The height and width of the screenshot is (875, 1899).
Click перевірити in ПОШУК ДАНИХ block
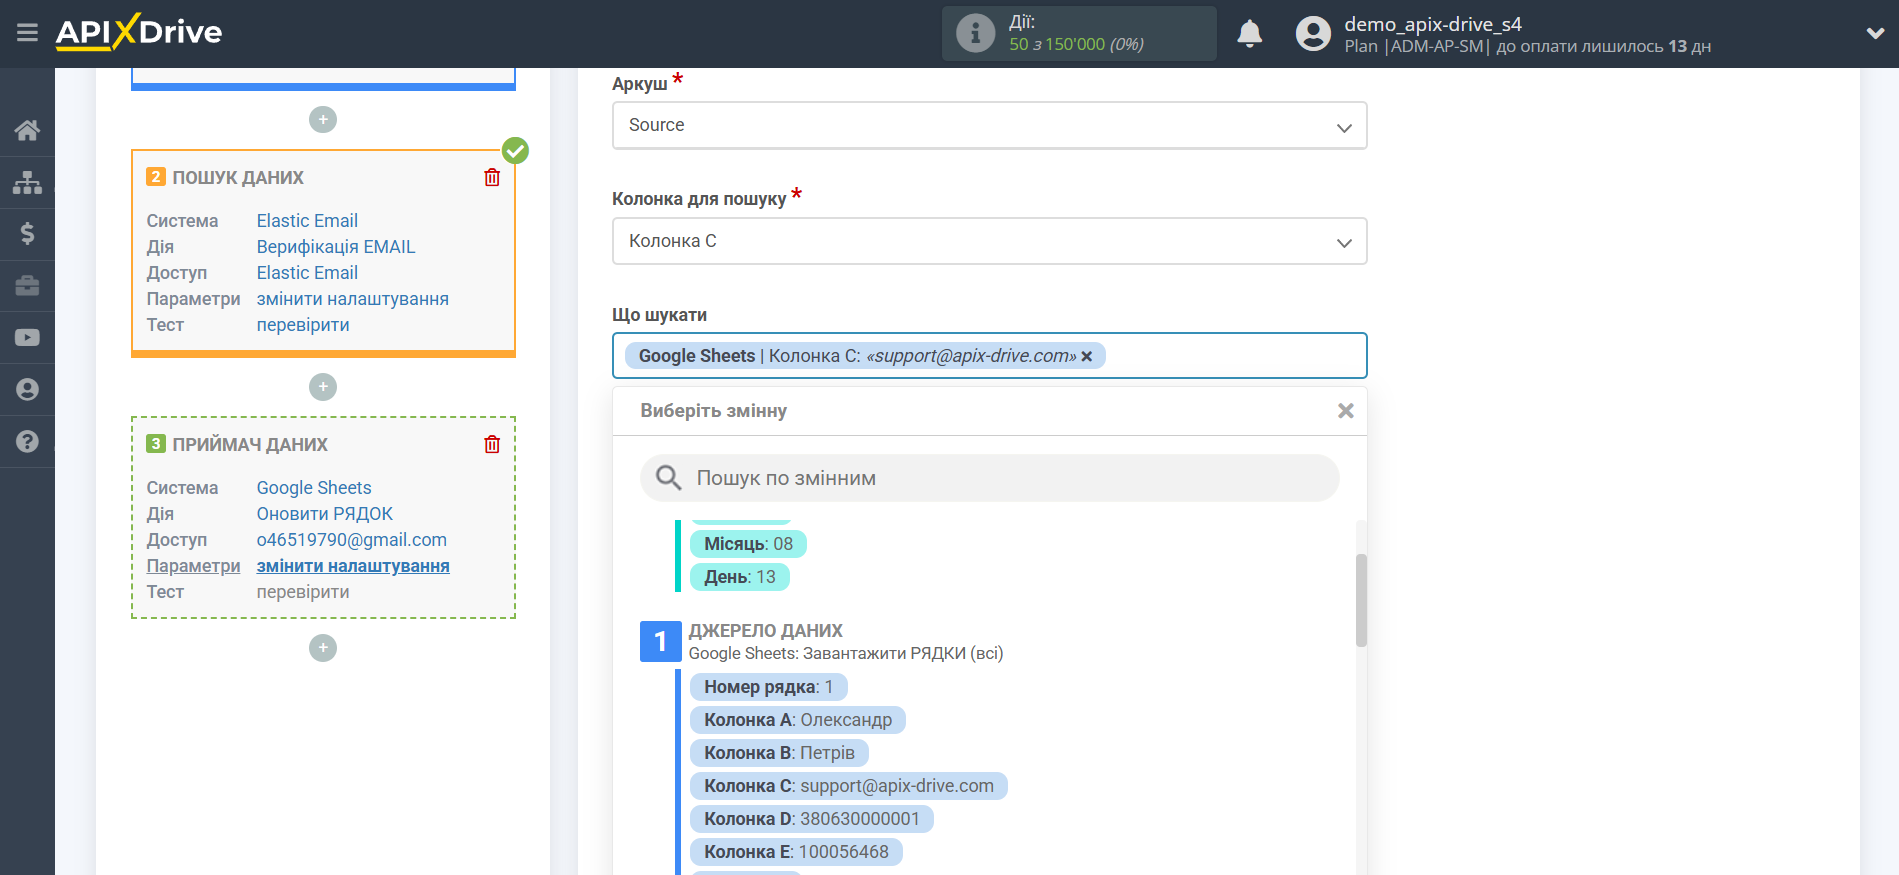[x=303, y=325]
